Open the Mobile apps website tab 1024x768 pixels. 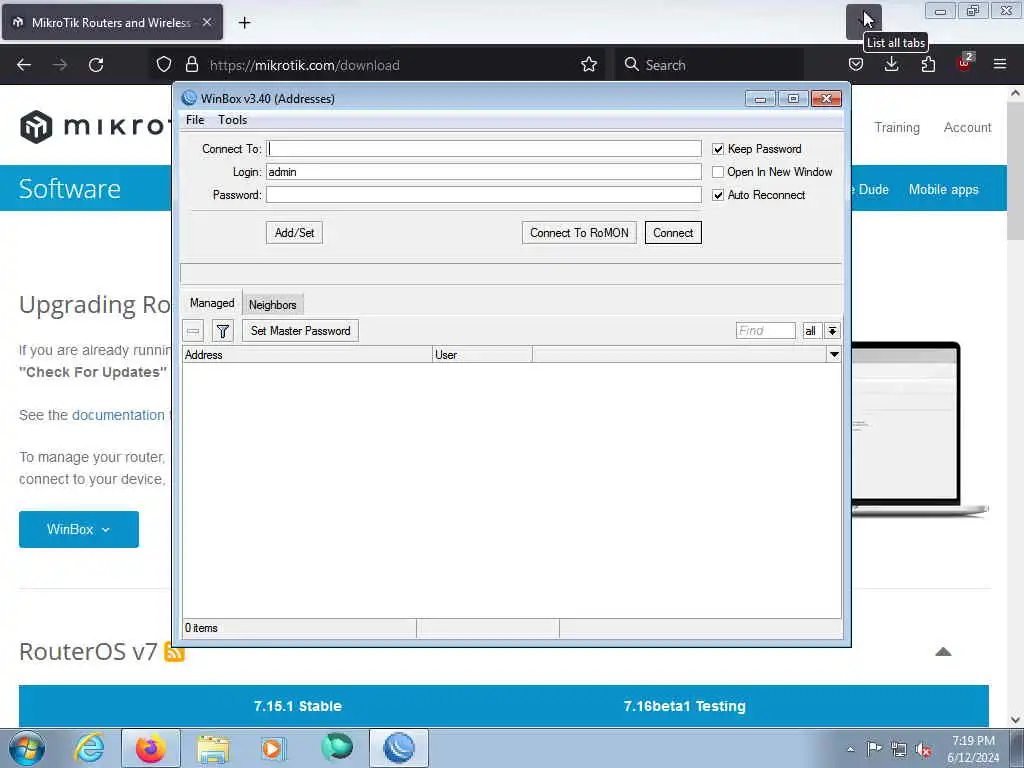click(943, 189)
